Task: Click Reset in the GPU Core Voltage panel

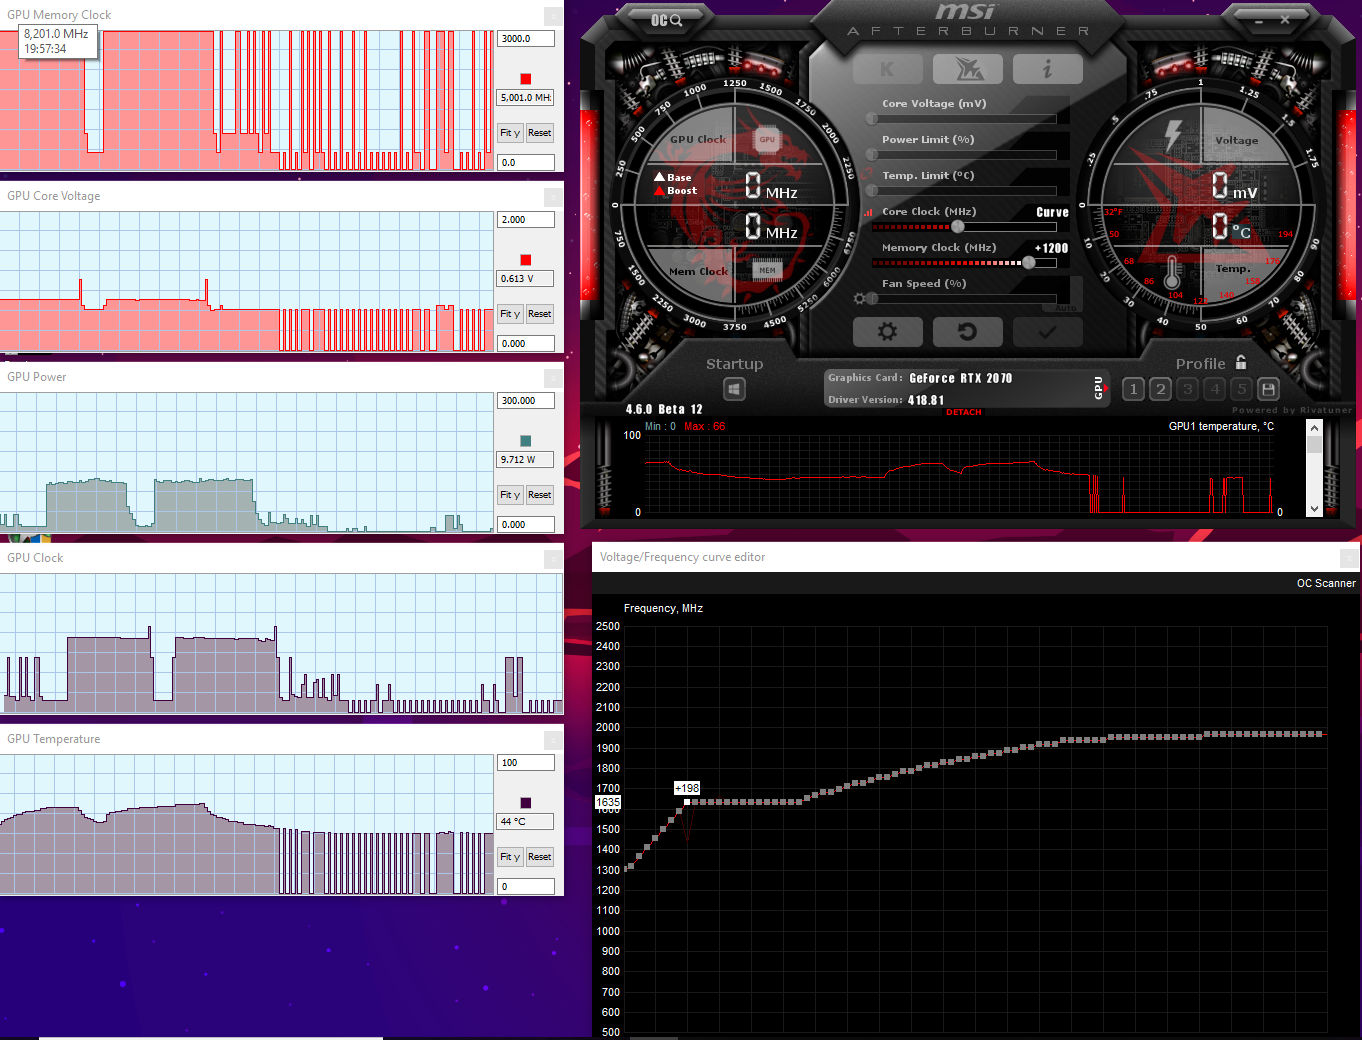Action: [540, 314]
